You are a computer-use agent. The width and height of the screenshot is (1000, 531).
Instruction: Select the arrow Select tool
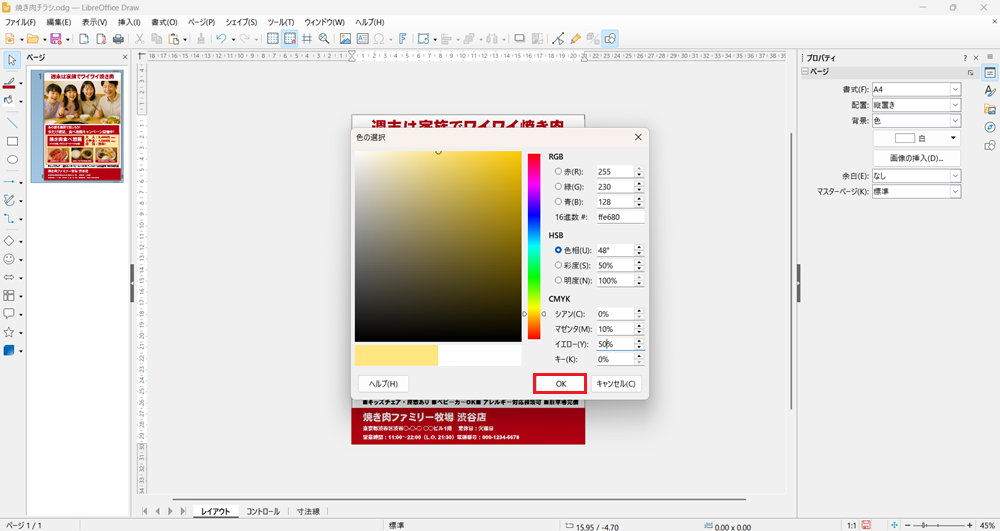11,61
